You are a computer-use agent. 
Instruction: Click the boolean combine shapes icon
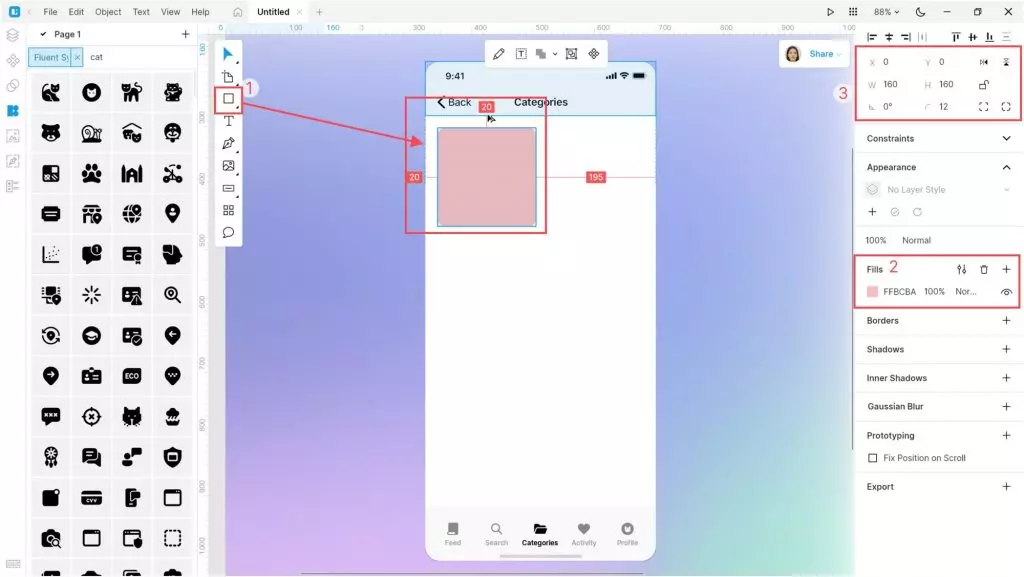click(541, 54)
